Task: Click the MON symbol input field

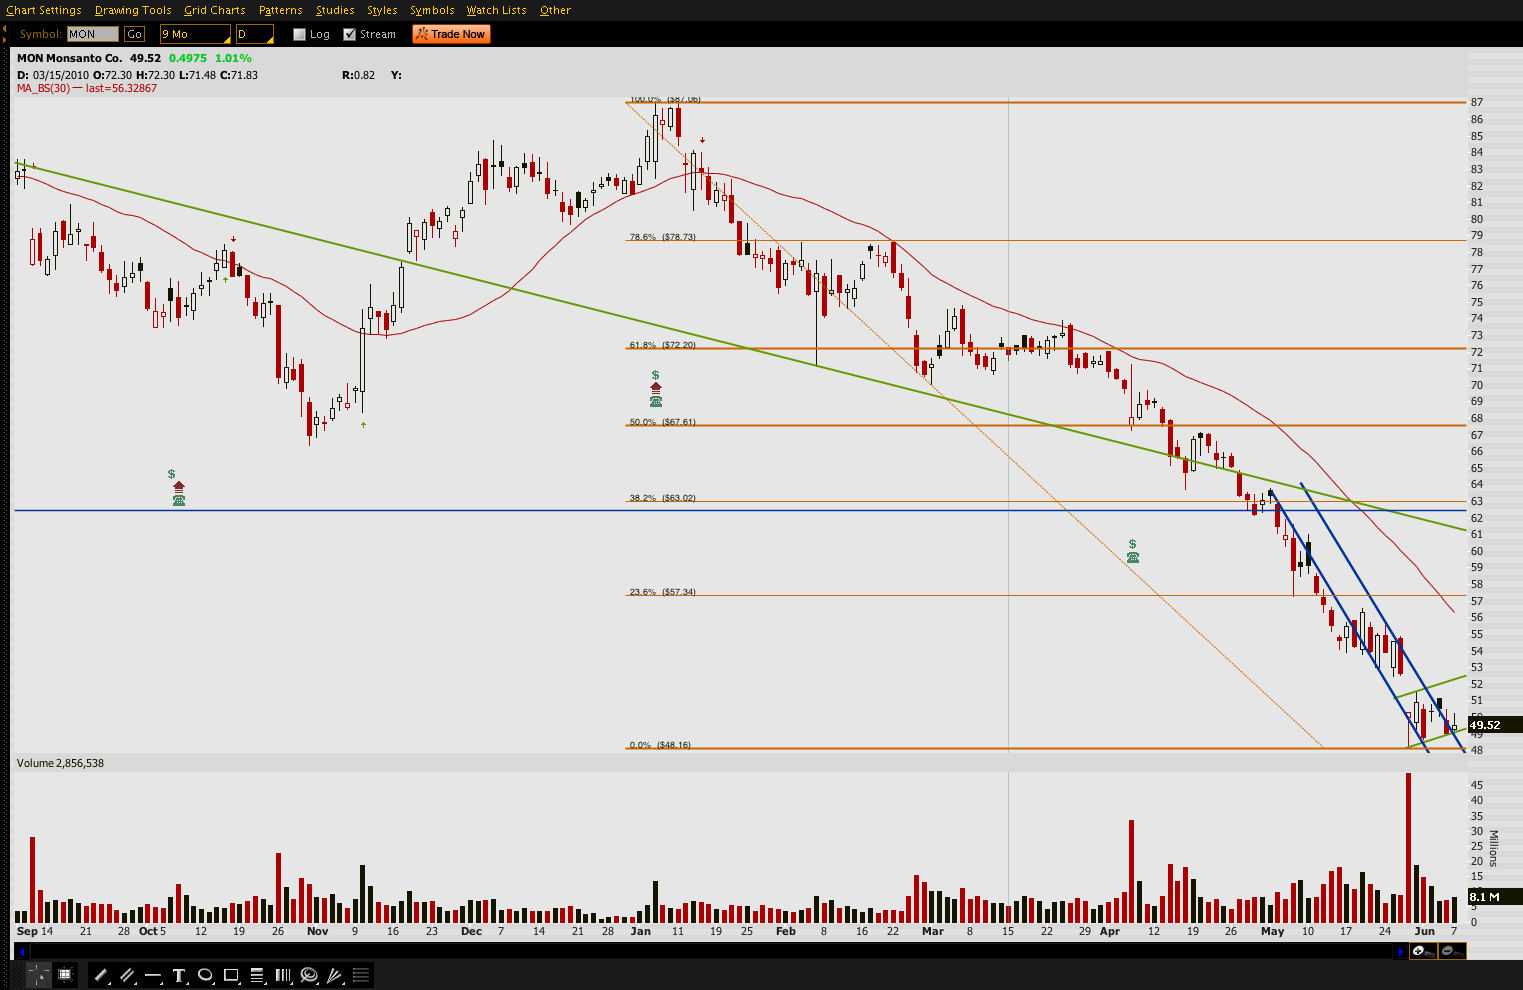Action: [92, 34]
